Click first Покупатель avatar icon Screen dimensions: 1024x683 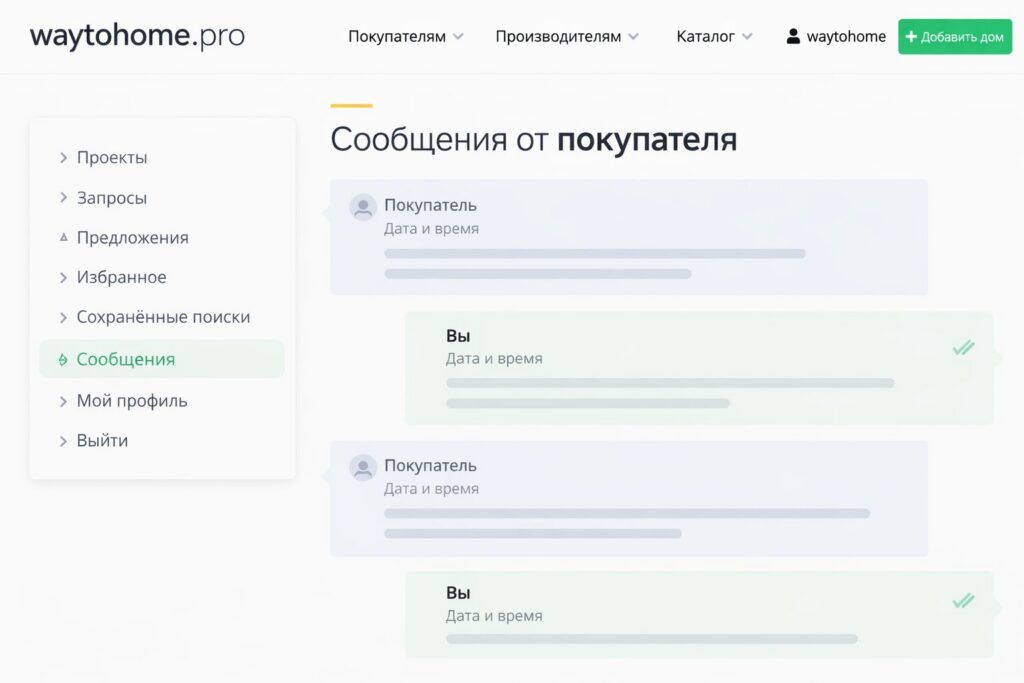coord(362,207)
